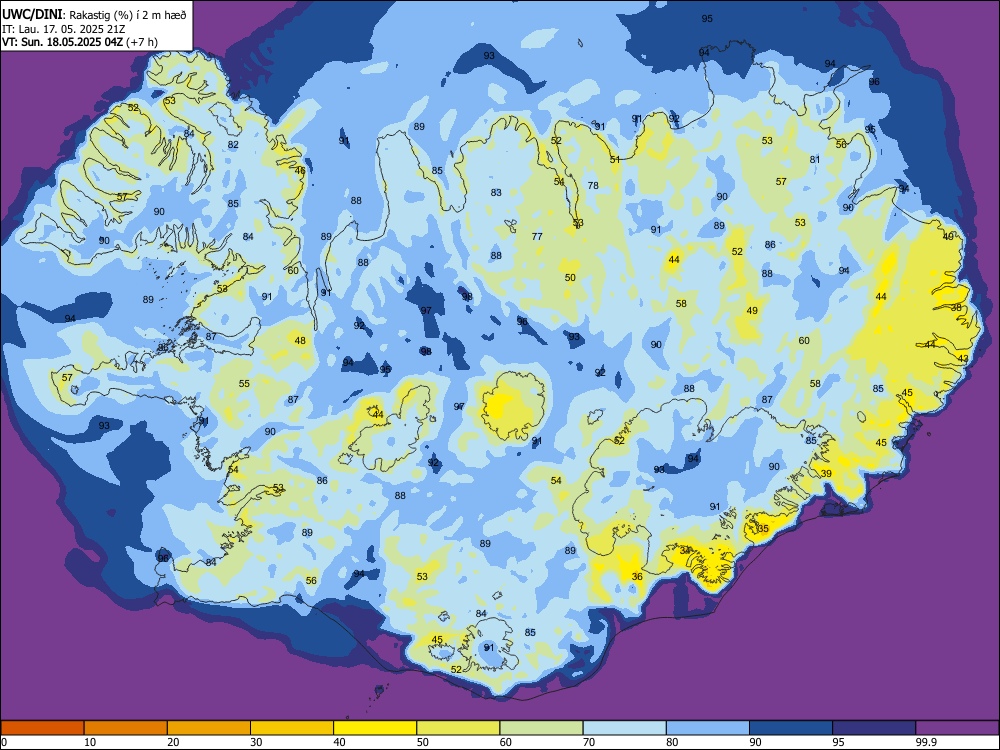Click the map value '55' in the west
This screenshot has height=750, width=1000.
click(x=244, y=384)
